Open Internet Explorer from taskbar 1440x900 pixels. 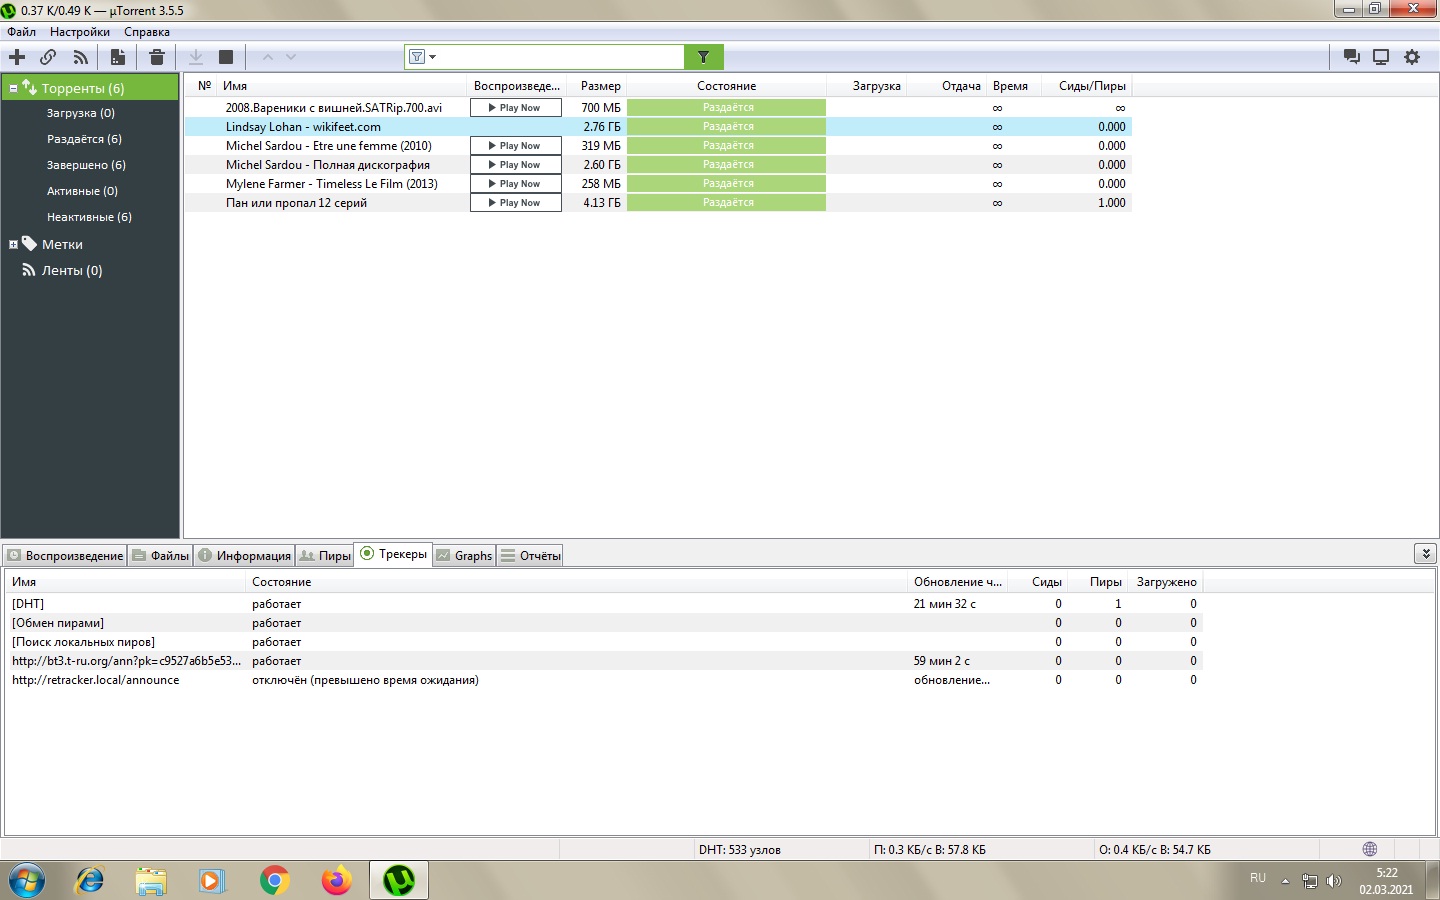click(90, 880)
